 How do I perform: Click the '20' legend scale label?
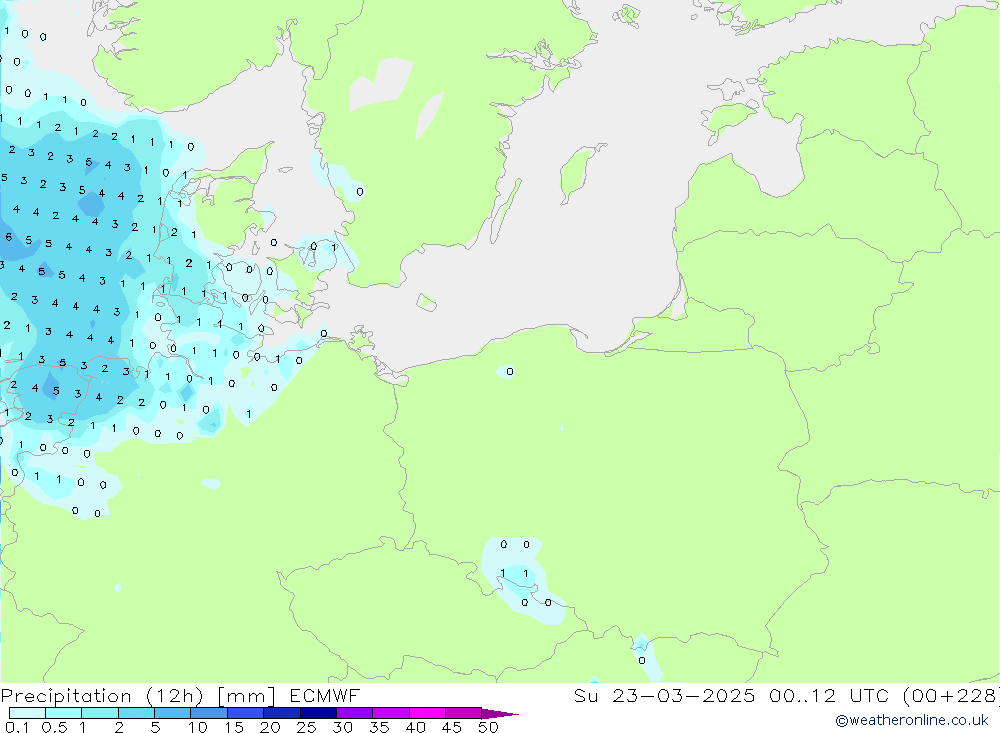270,727
